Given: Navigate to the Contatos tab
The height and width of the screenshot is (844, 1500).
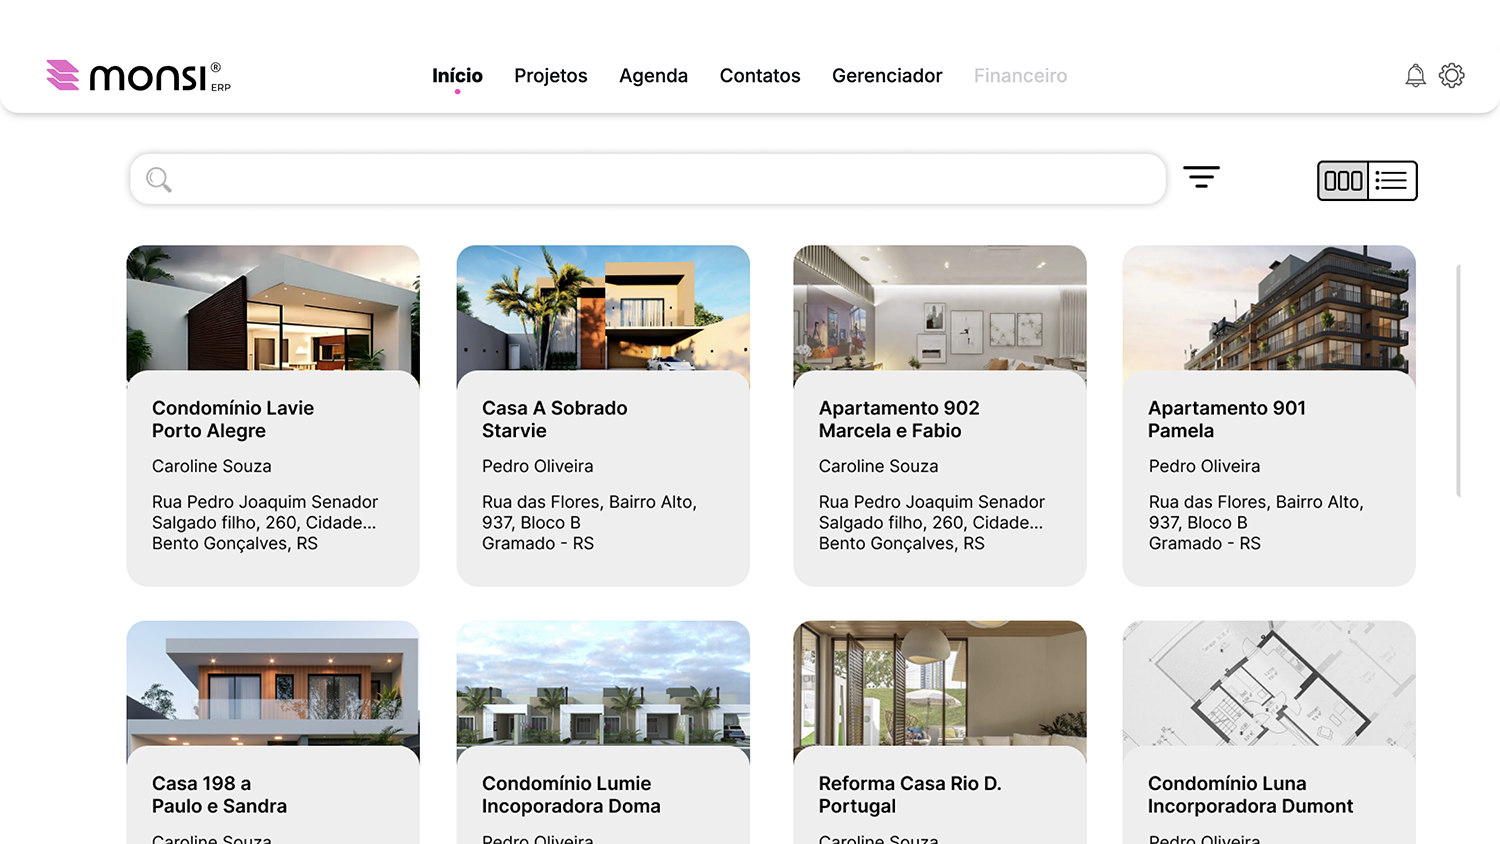Looking at the screenshot, I should [x=760, y=76].
